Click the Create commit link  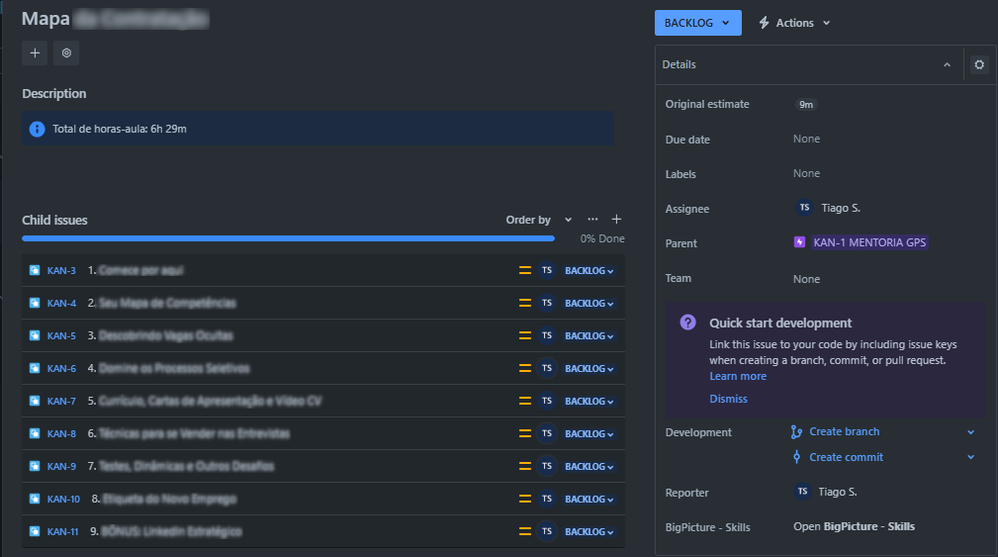(x=846, y=457)
